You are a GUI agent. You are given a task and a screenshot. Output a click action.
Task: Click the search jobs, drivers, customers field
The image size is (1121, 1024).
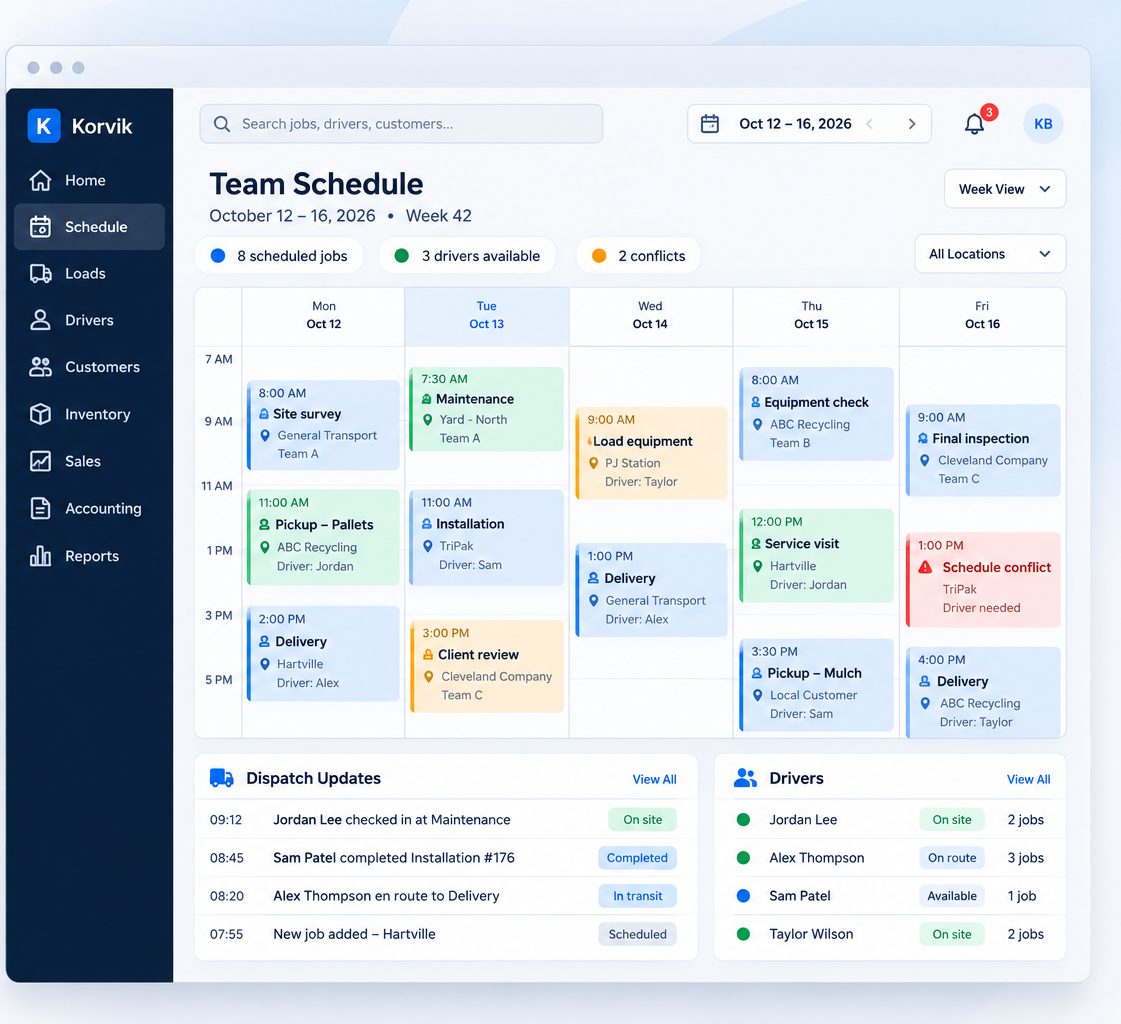click(x=401, y=124)
